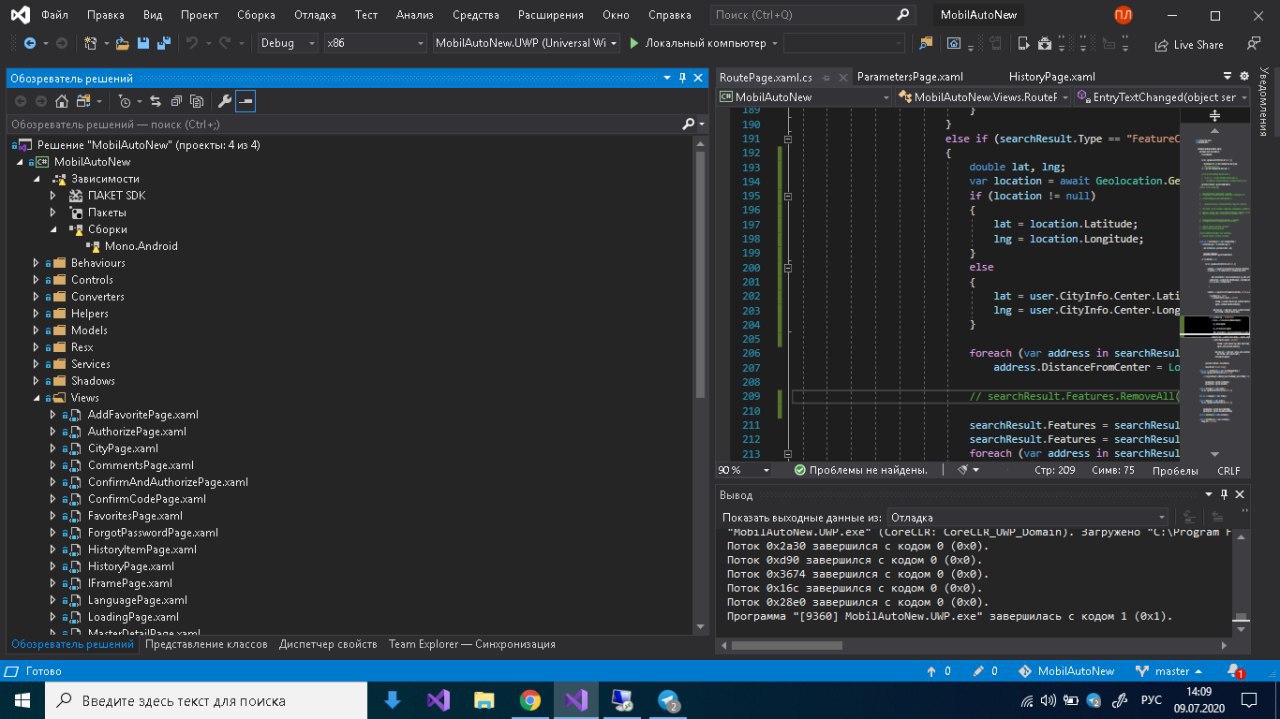1280x719 pixels.
Task: Toggle the Preview Selected Items button
Action: [x=245, y=101]
